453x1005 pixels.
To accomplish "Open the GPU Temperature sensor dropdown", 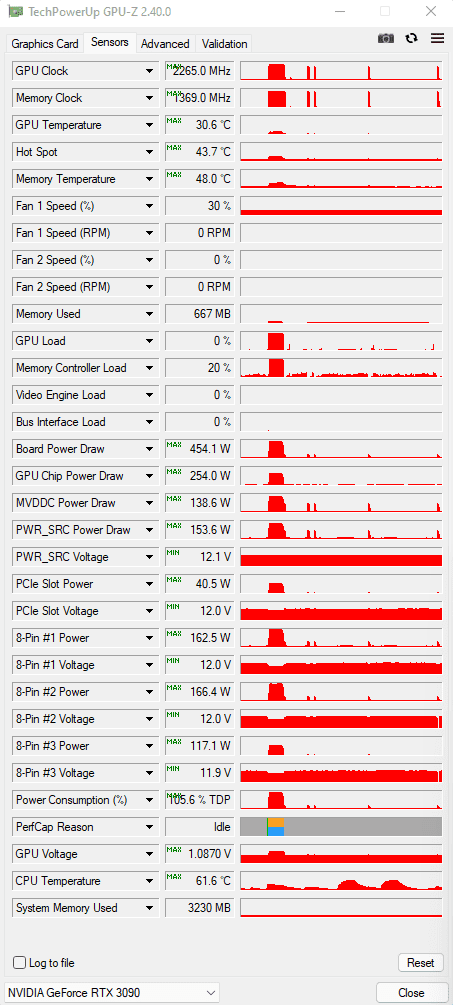I will [x=149, y=125].
